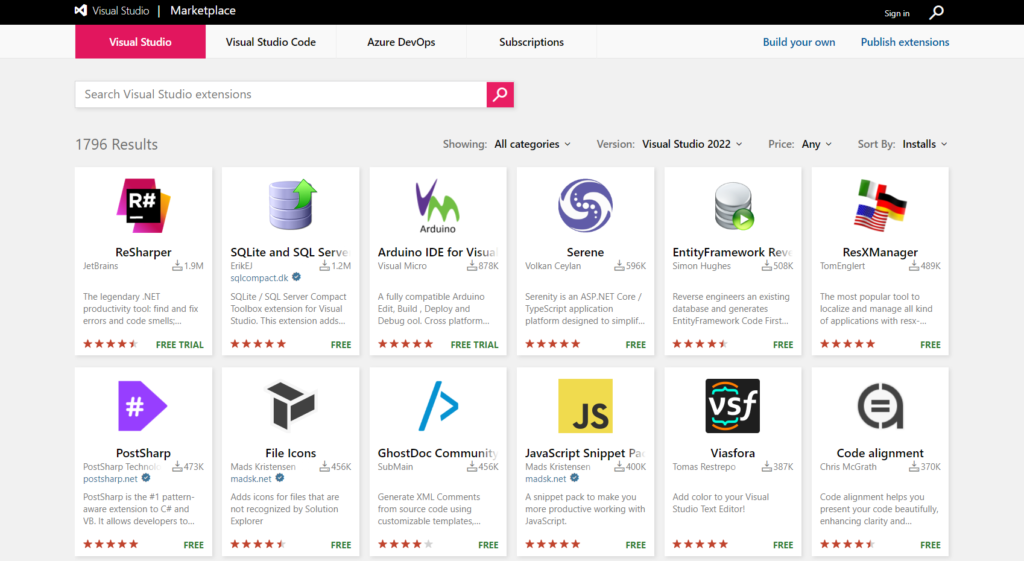Open the PostSharp purple hashtag icon
The width and height of the screenshot is (1024, 561).
click(143, 406)
